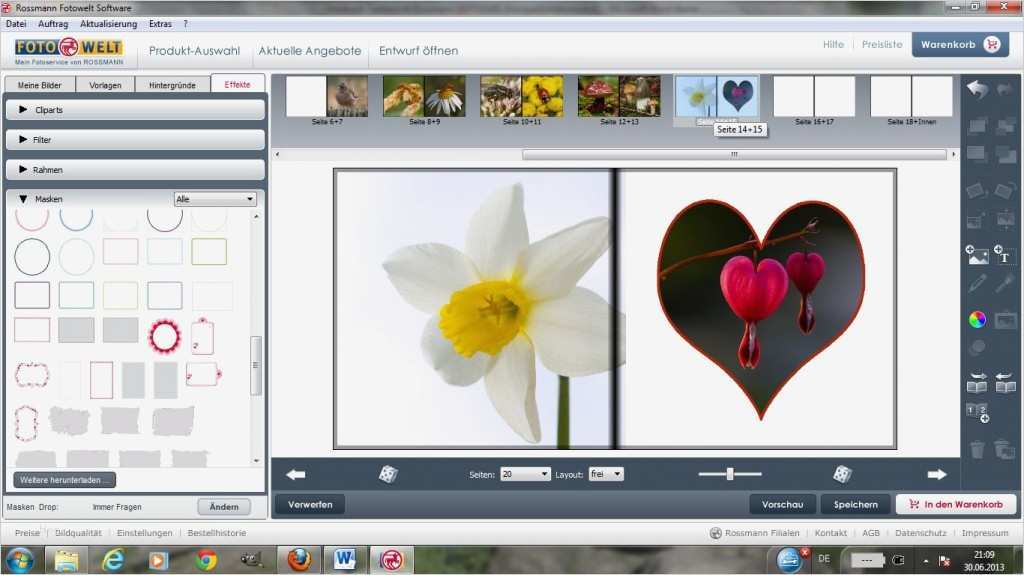This screenshot has height=575, width=1024.
Task: Open Firefox from the taskbar
Action: point(298,559)
